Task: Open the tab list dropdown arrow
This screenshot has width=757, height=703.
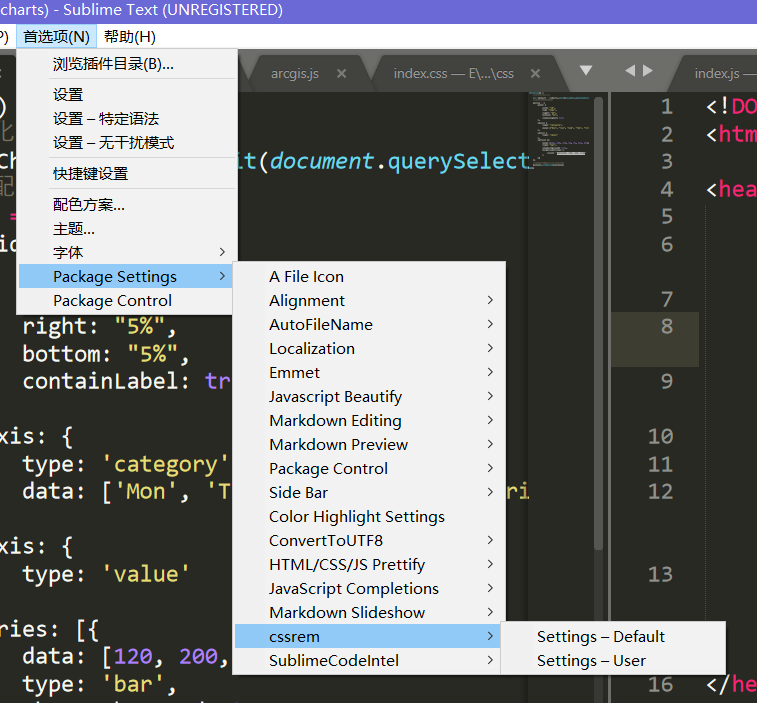Action: pos(586,71)
